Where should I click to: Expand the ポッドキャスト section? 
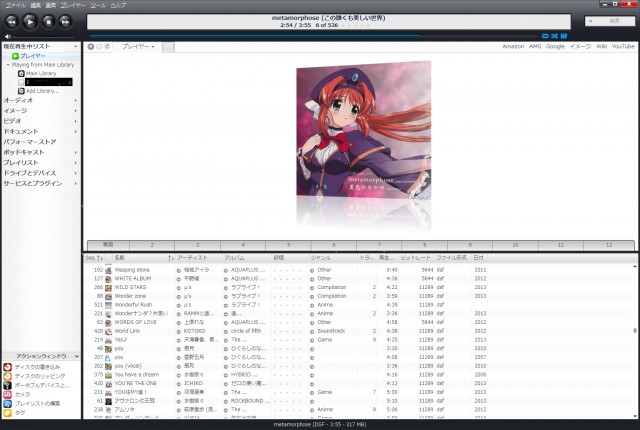point(41,152)
